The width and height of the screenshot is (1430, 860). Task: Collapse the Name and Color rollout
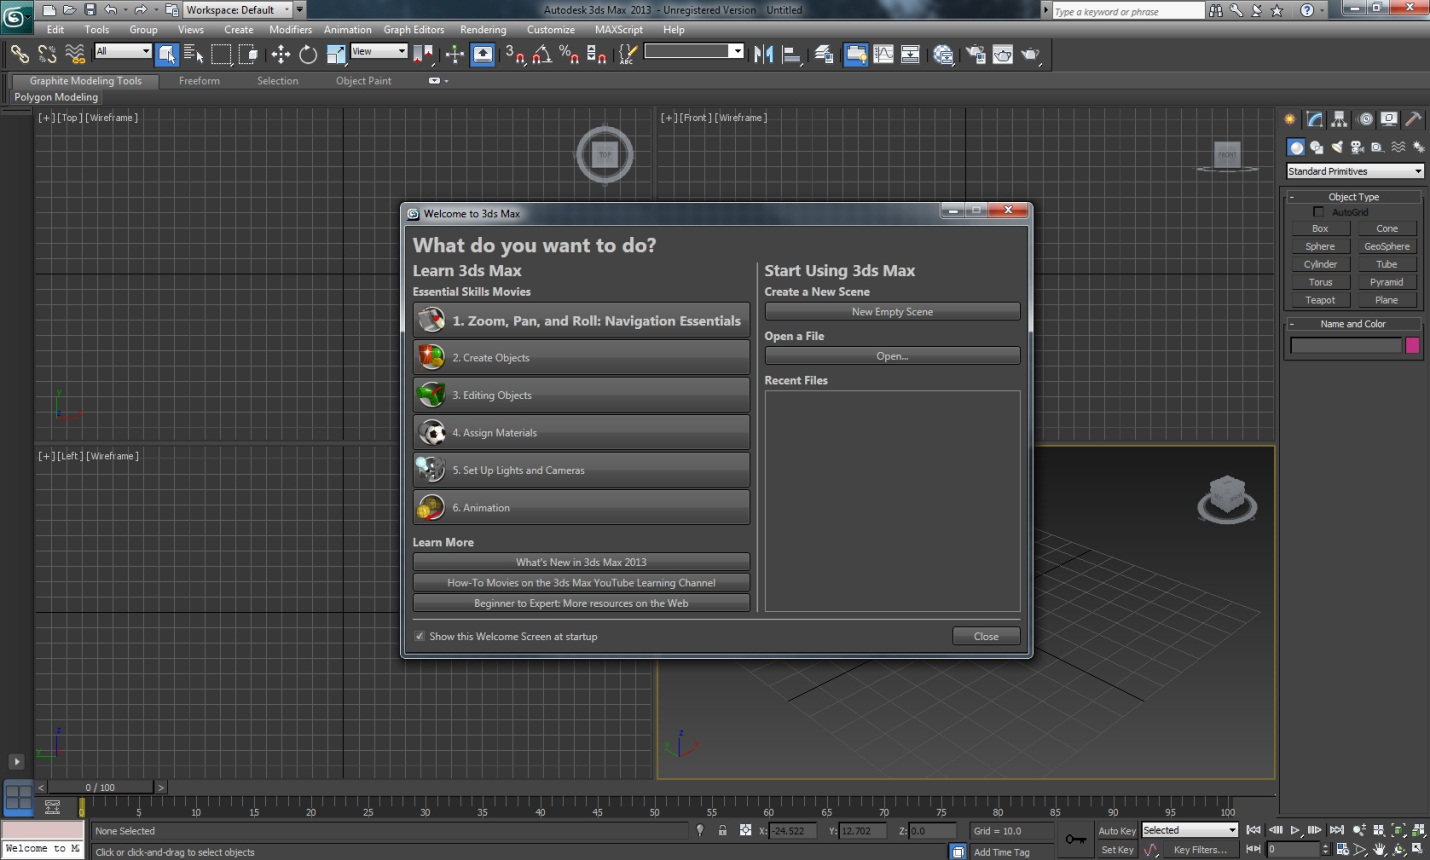click(1353, 324)
